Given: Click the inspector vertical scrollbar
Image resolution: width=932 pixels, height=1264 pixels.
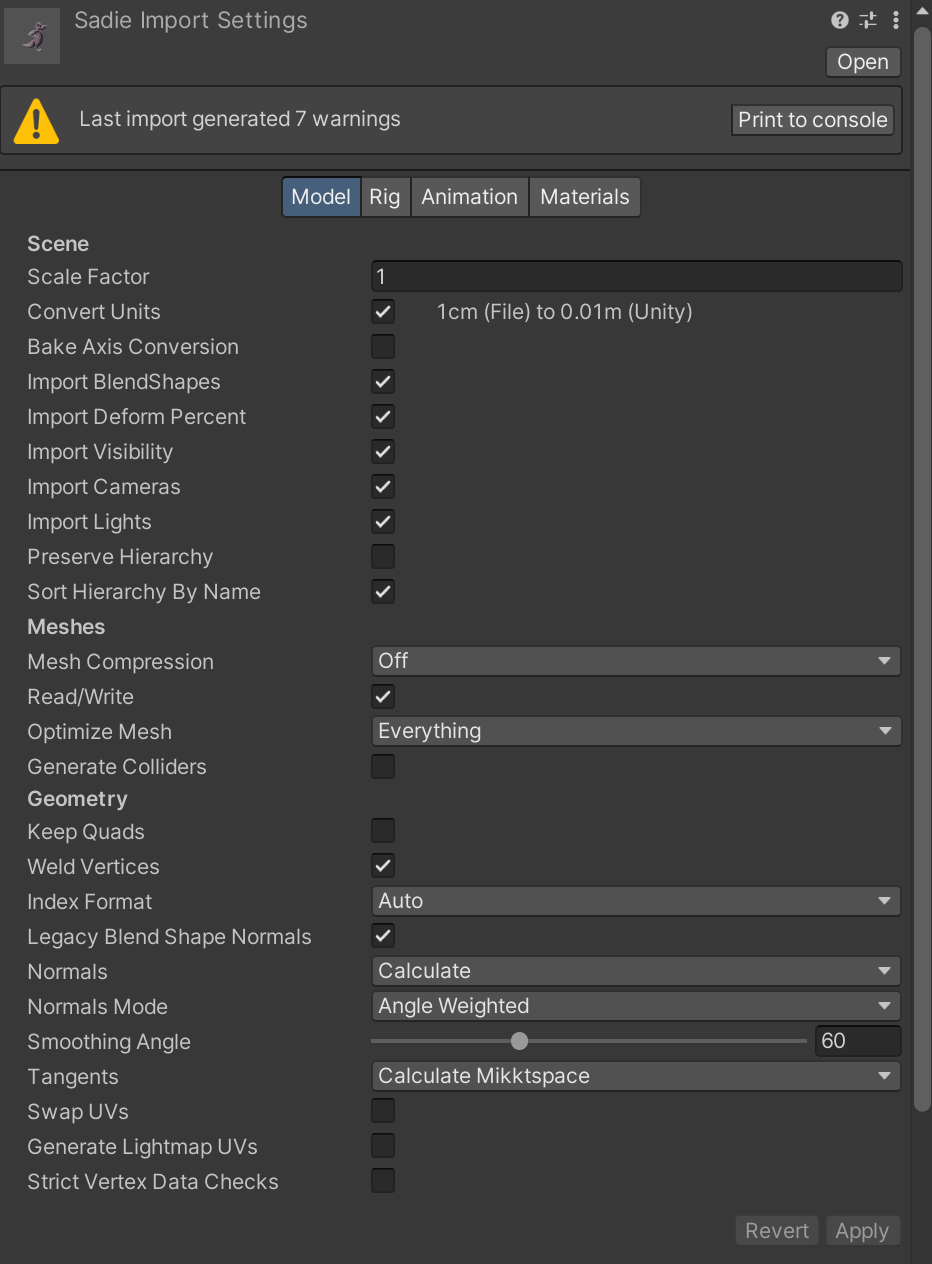Looking at the screenshot, I should [922, 570].
